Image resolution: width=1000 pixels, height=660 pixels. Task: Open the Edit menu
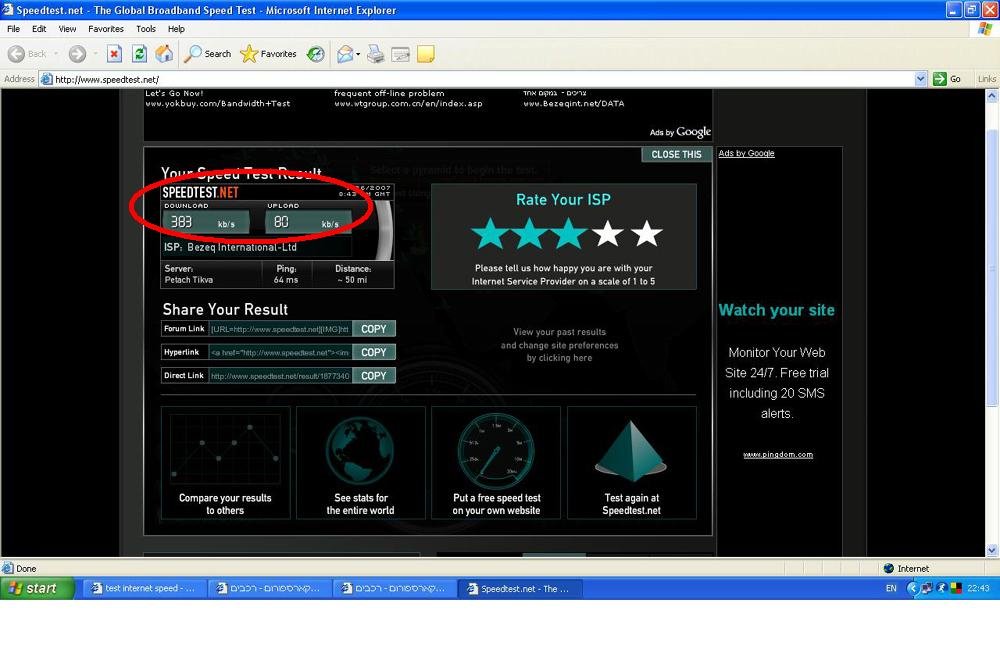point(39,29)
